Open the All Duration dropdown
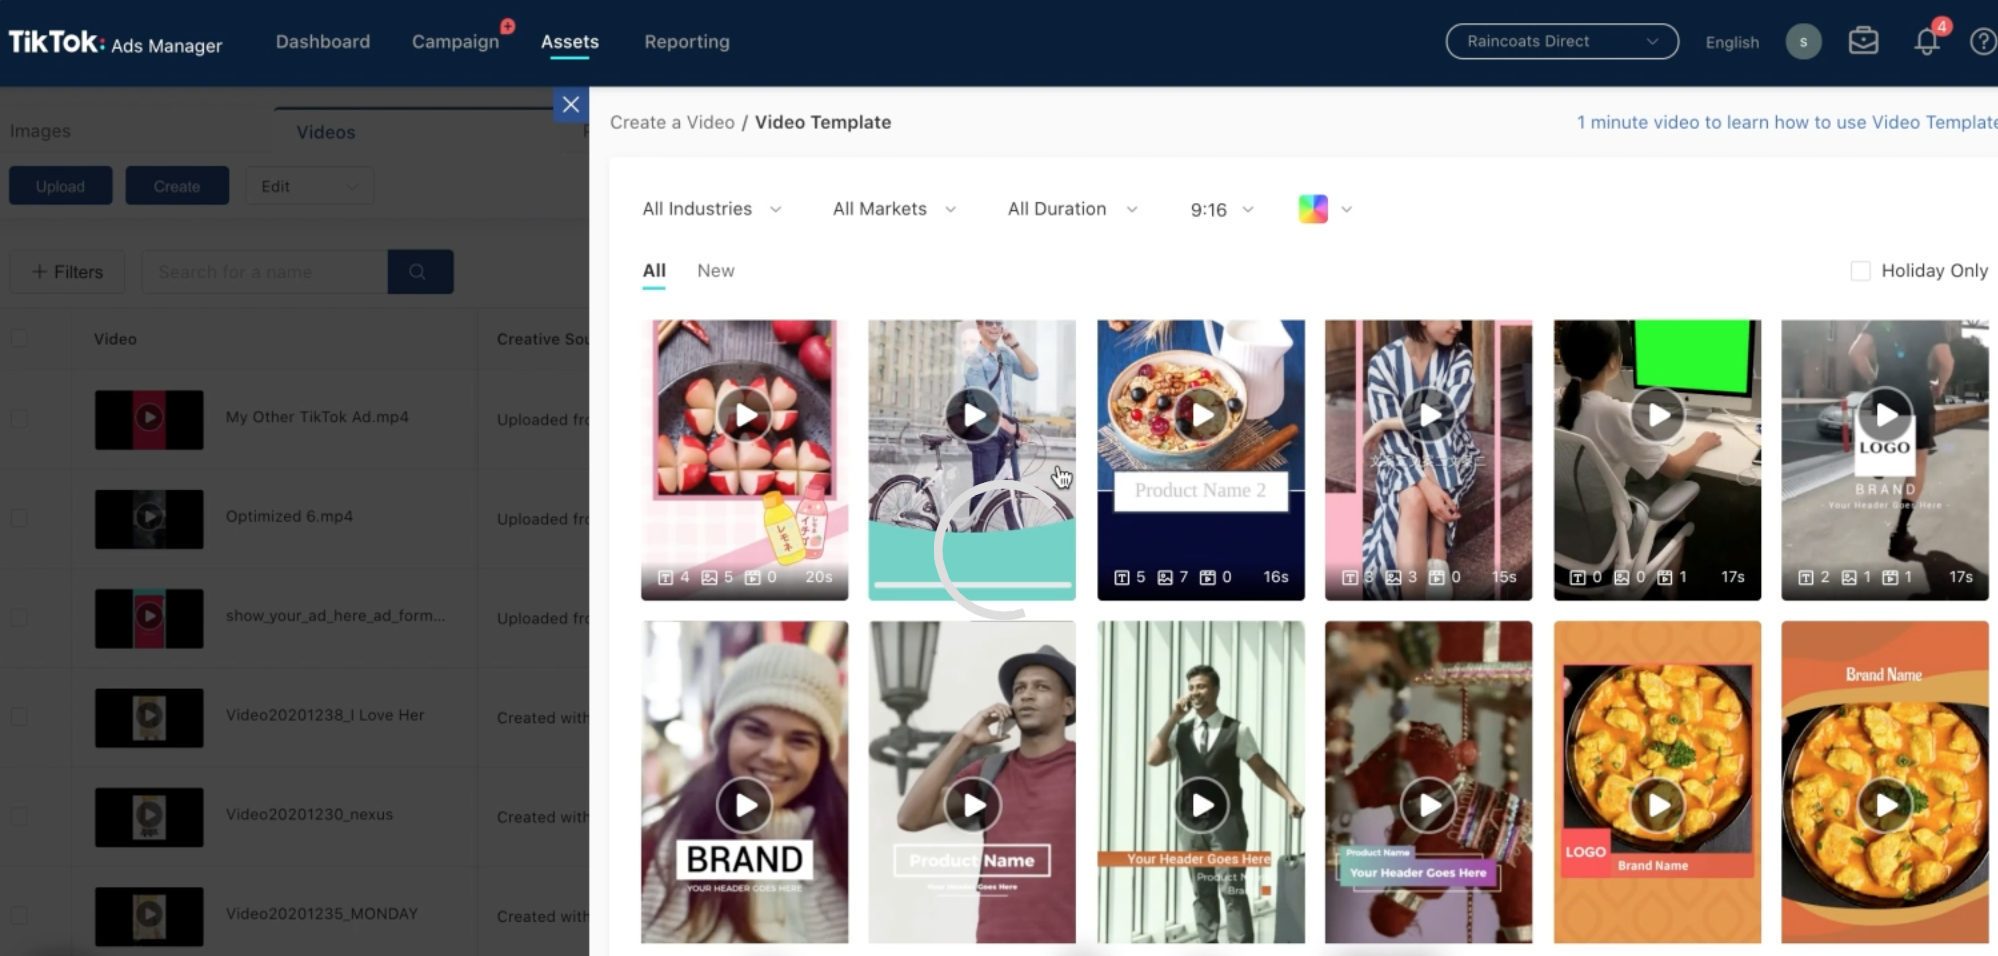Image resolution: width=1998 pixels, height=956 pixels. [x=1071, y=209]
